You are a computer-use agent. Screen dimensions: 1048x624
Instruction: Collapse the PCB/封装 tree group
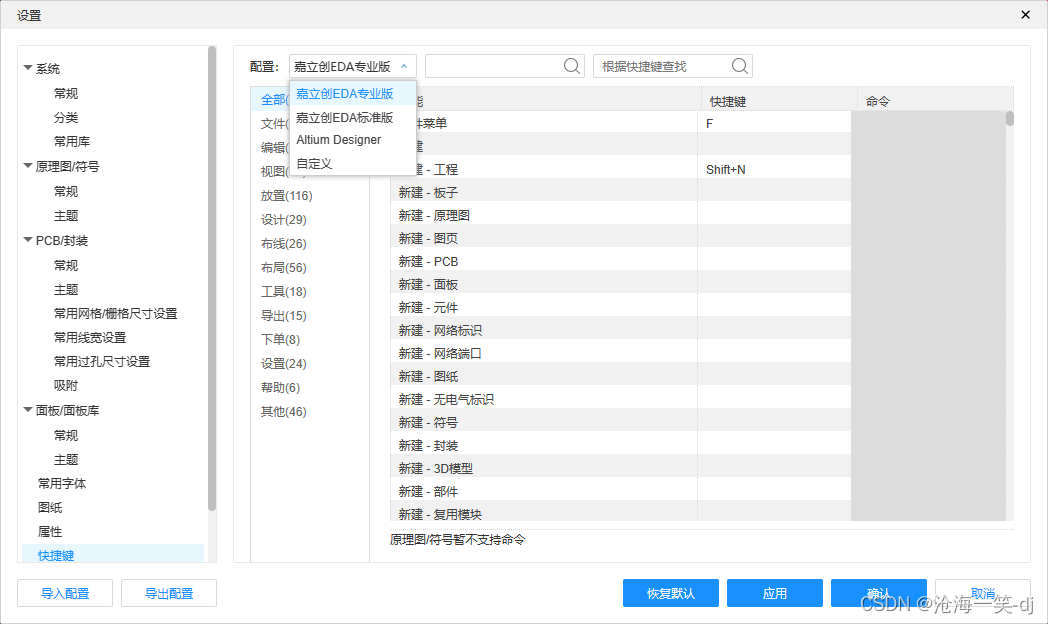pos(27,240)
